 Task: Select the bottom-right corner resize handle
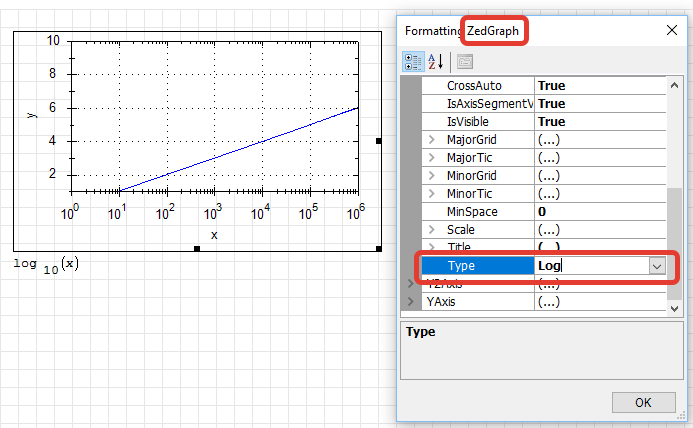tap(379, 248)
